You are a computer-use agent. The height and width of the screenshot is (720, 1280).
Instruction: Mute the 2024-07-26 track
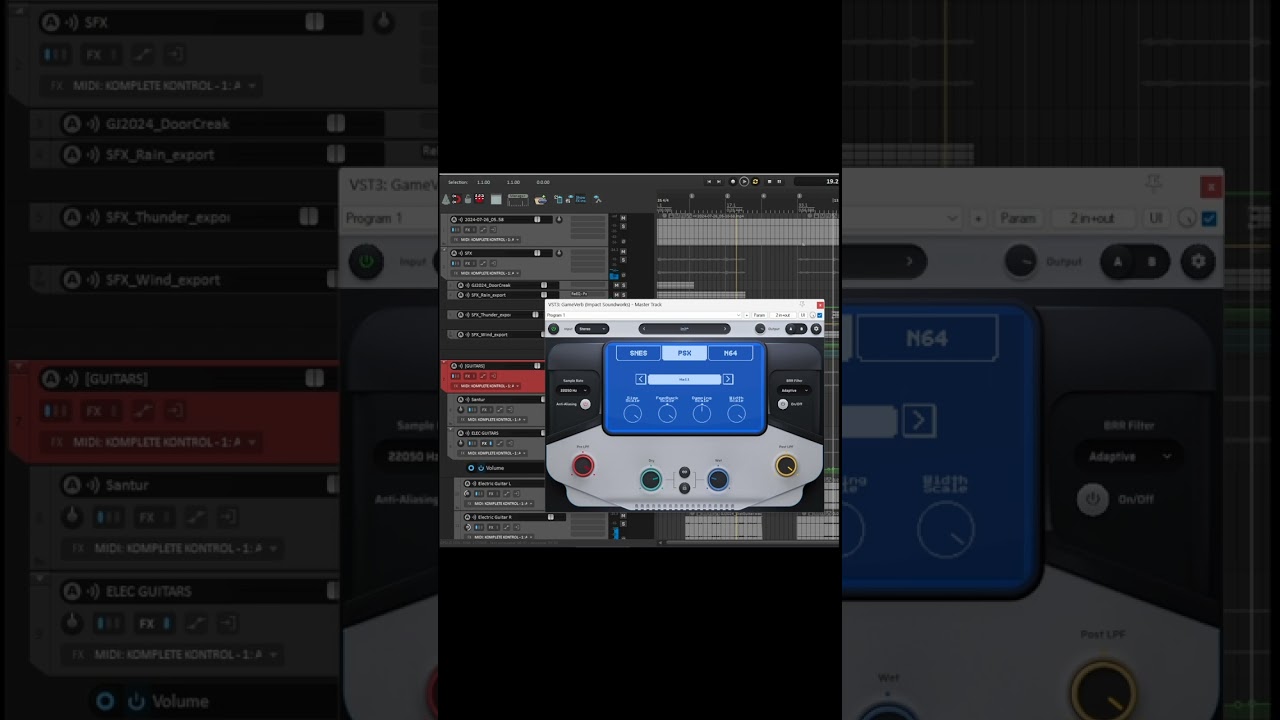click(623, 218)
